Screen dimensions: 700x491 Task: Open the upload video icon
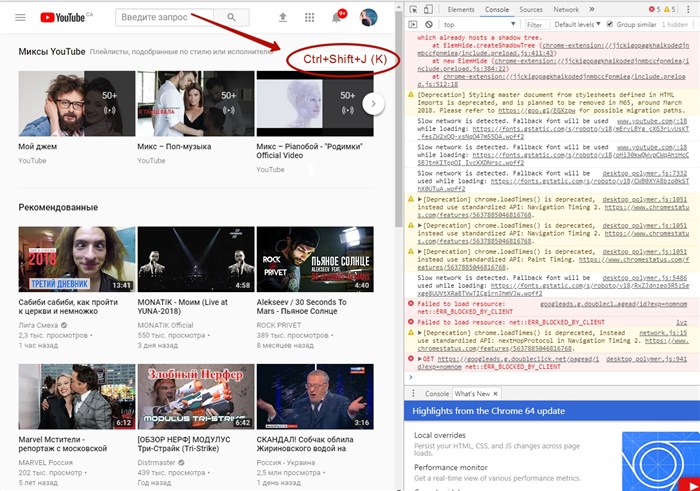pyautogui.click(x=283, y=17)
